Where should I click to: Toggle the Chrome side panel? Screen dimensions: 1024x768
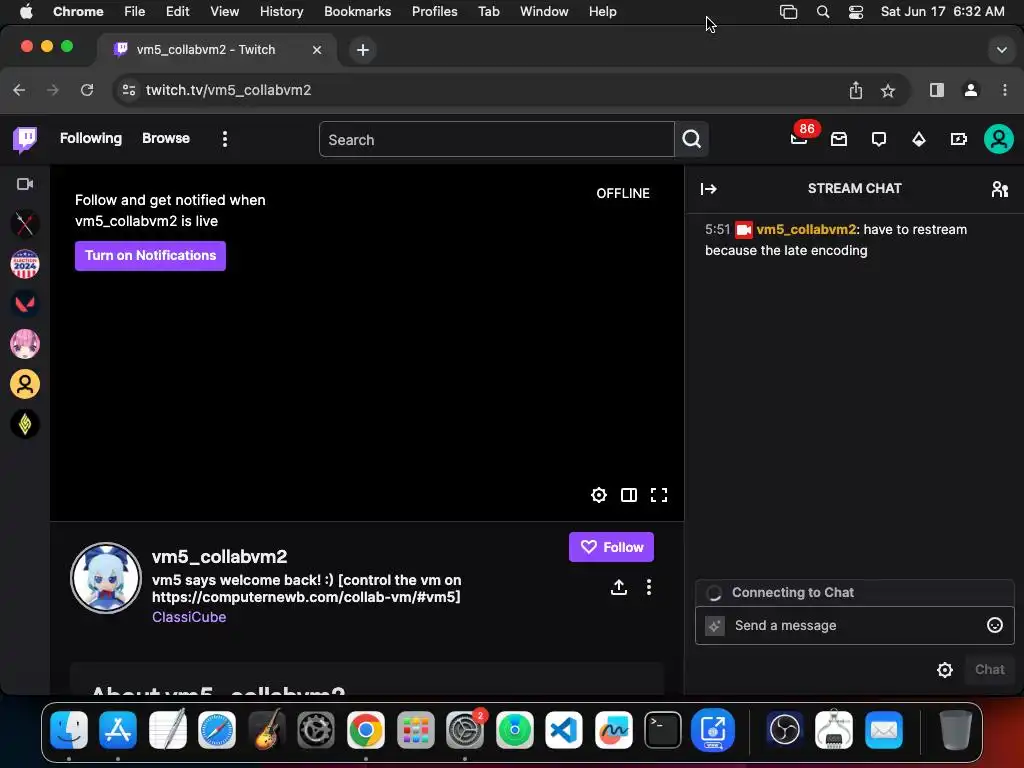[x=937, y=90]
